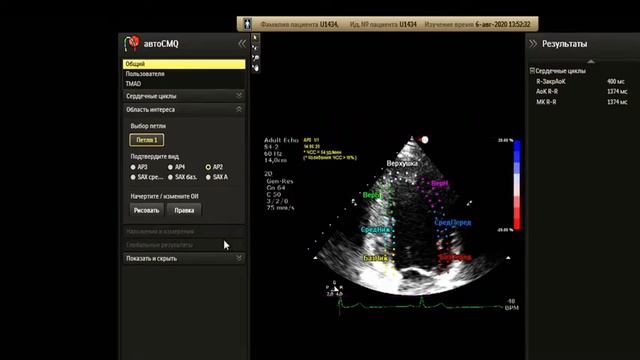The height and width of the screenshot is (360, 640).
Task: Click the Правка button
Action: pos(184,210)
